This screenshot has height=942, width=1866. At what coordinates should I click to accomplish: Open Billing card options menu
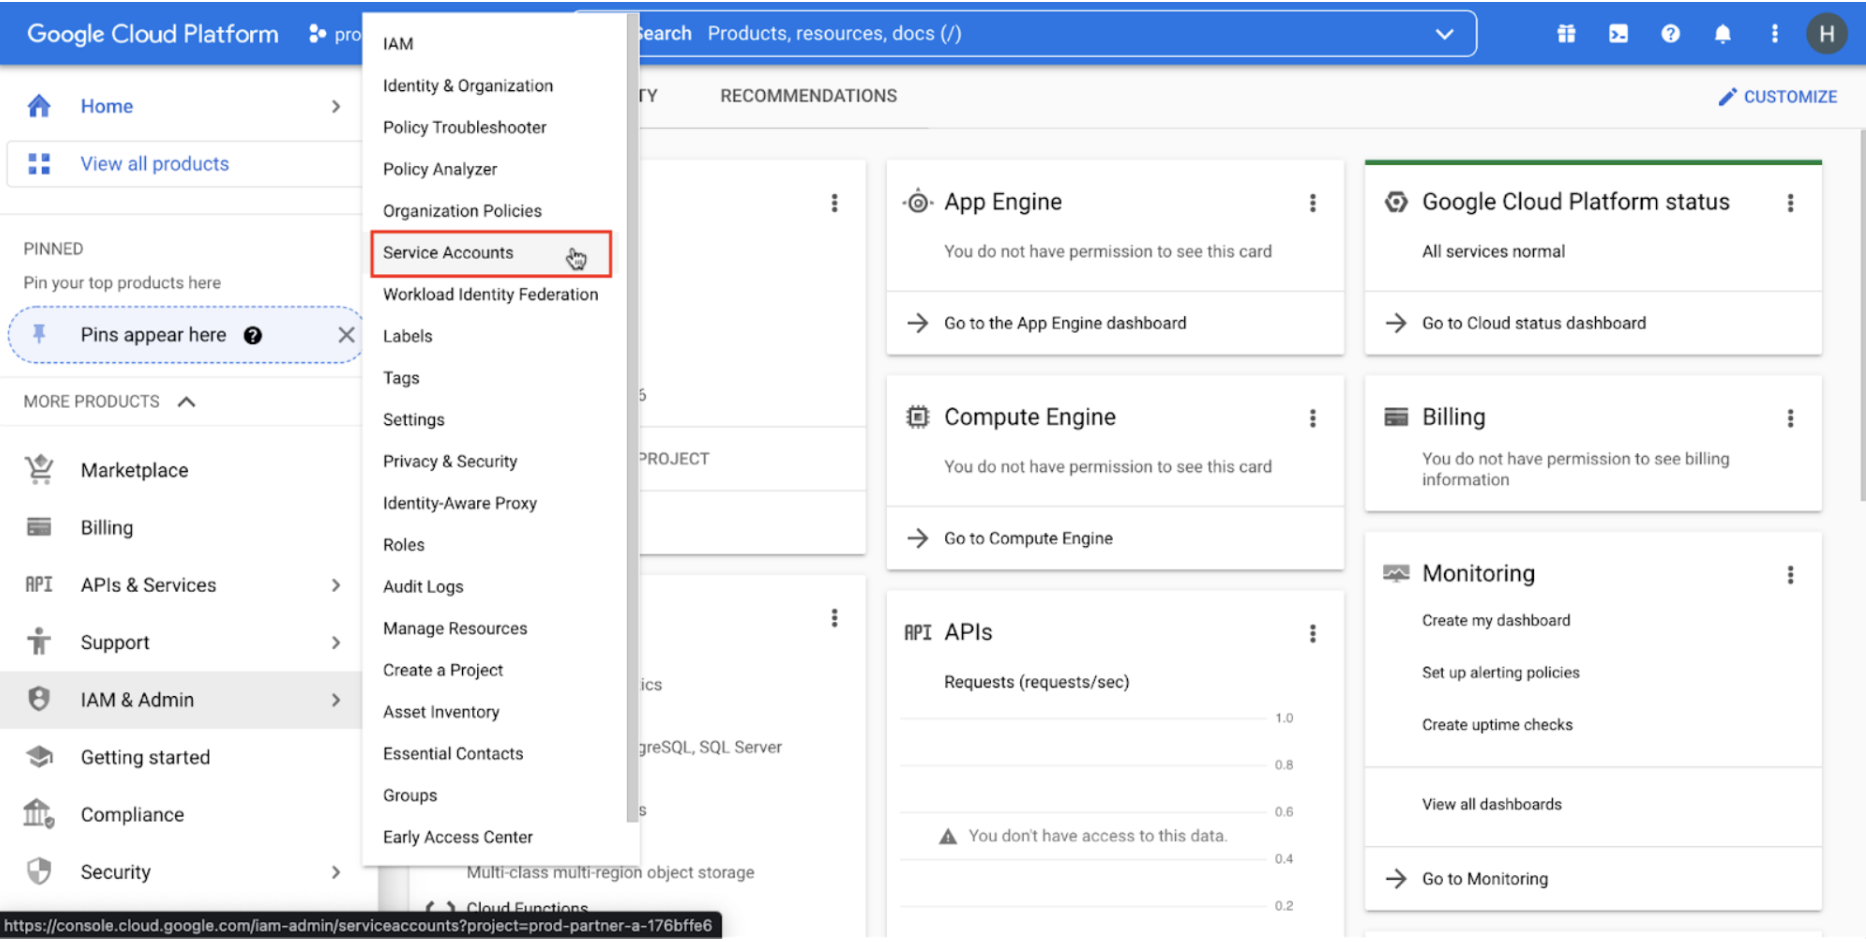pyautogui.click(x=1791, y=418)
